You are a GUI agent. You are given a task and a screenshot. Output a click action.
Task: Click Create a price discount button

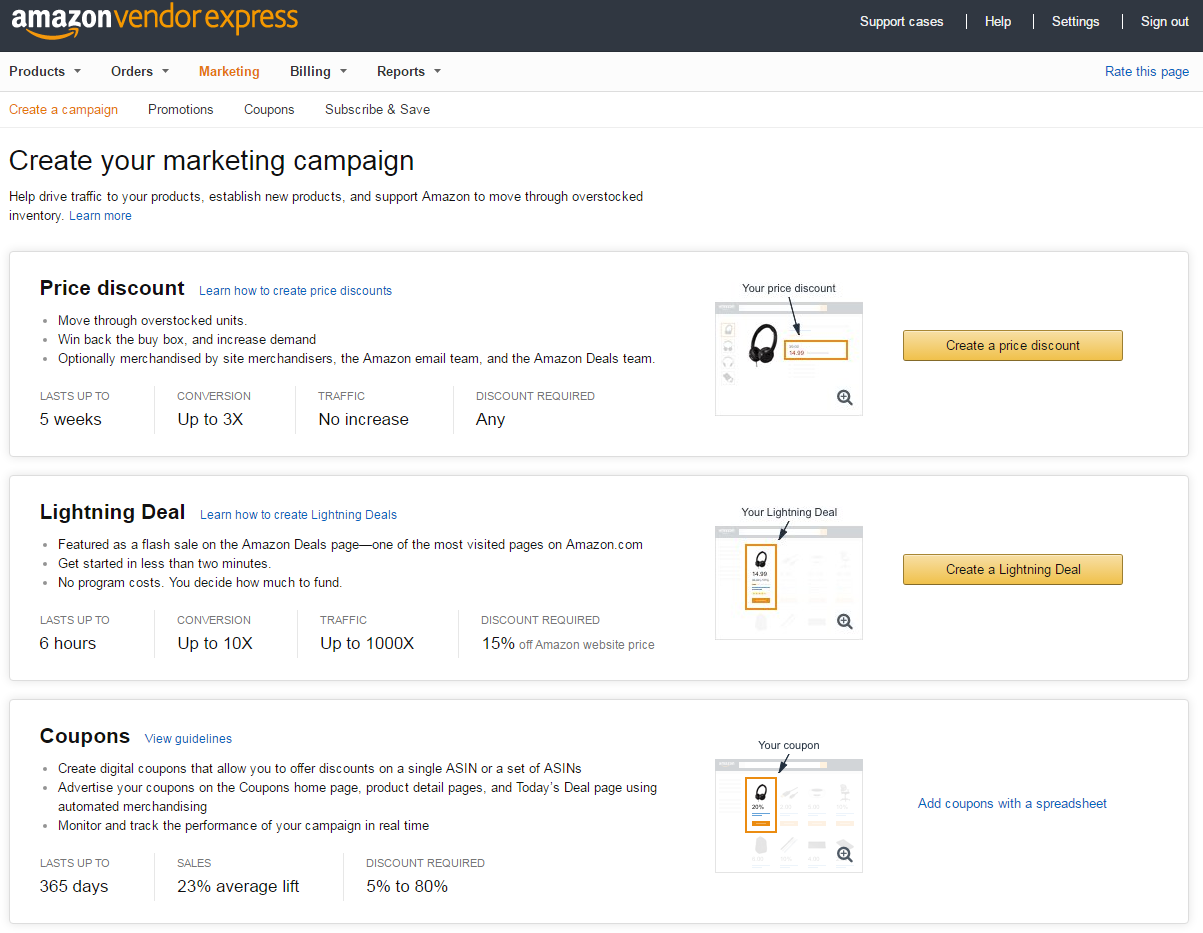tap(1013, 345)
